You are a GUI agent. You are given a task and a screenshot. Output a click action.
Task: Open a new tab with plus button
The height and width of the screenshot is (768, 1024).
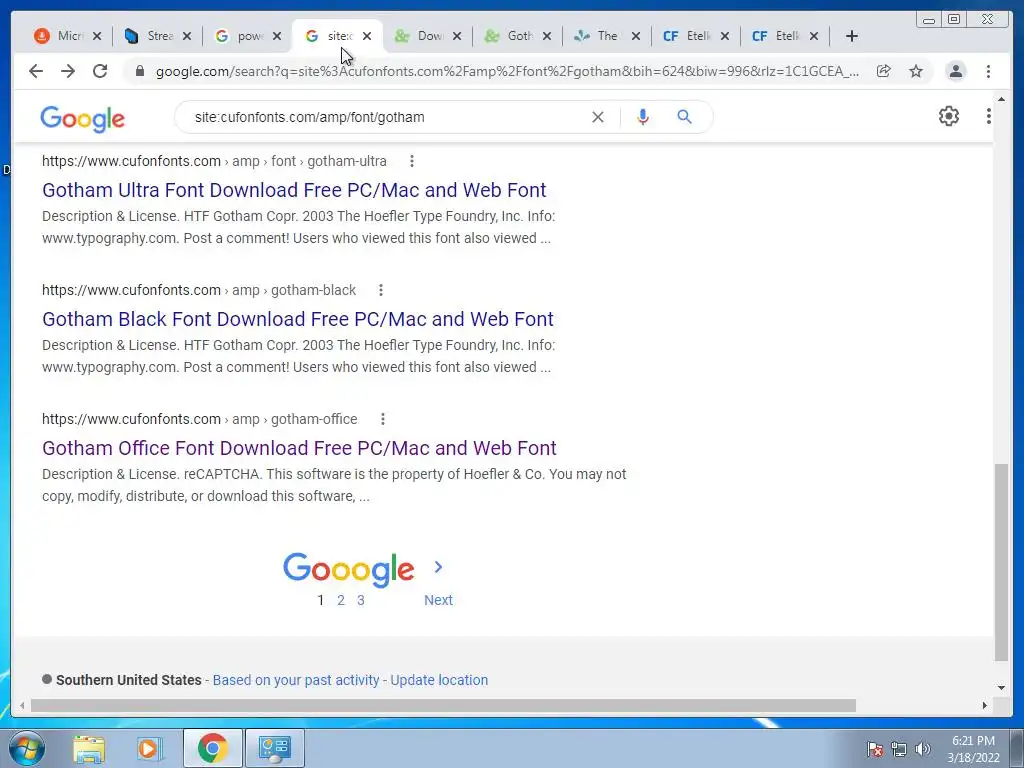pyautogui.click(x=852, y=36)
